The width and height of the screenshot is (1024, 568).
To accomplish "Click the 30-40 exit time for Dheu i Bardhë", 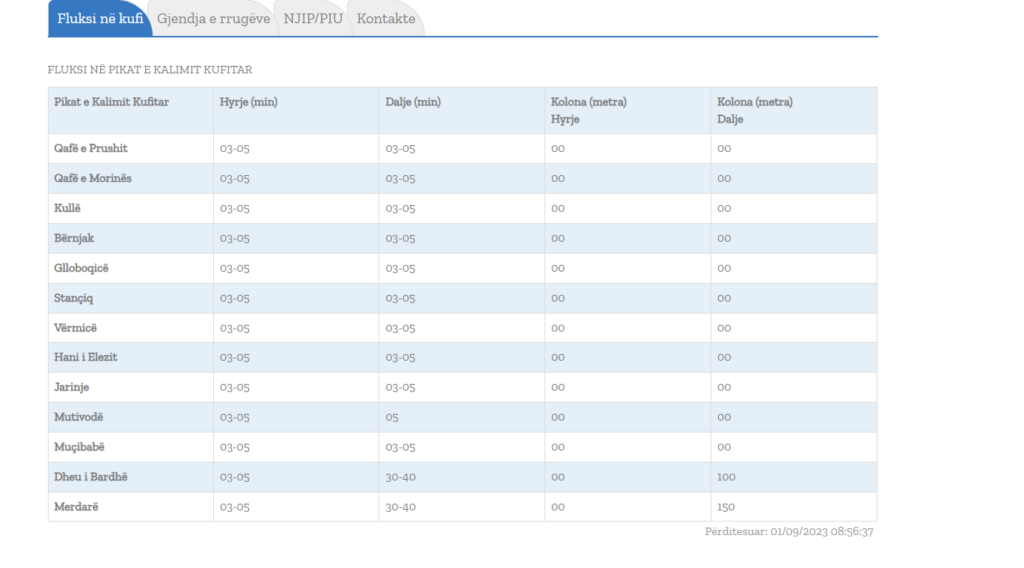I will coord(400,477).
